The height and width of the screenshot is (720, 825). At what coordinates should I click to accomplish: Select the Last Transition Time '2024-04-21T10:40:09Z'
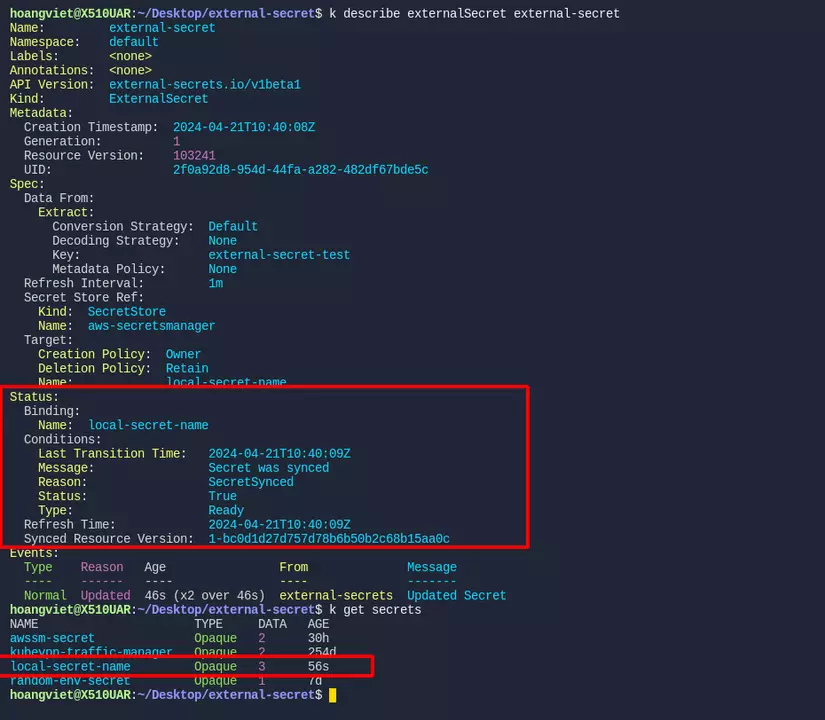tap(279, 454)
